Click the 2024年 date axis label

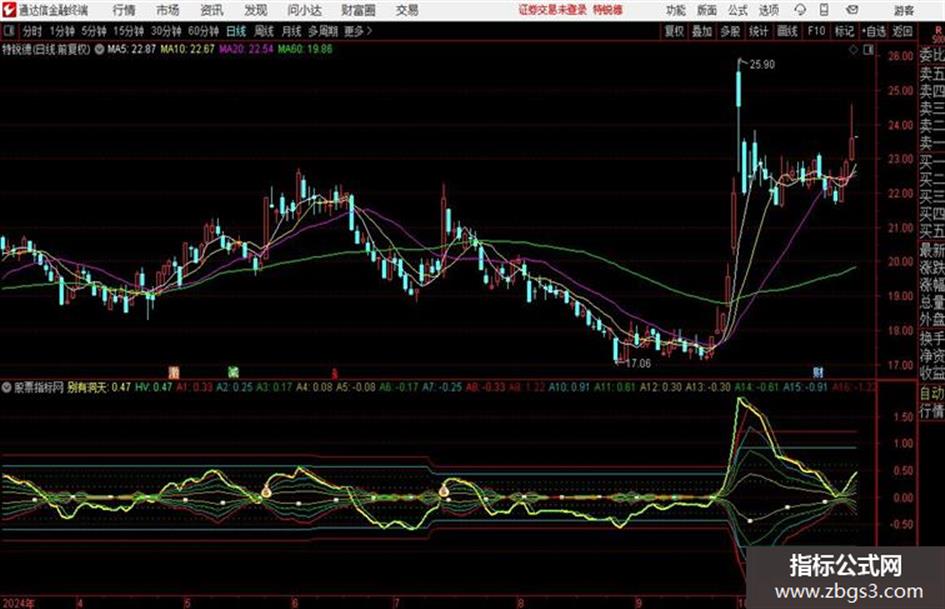coord(18,602)
